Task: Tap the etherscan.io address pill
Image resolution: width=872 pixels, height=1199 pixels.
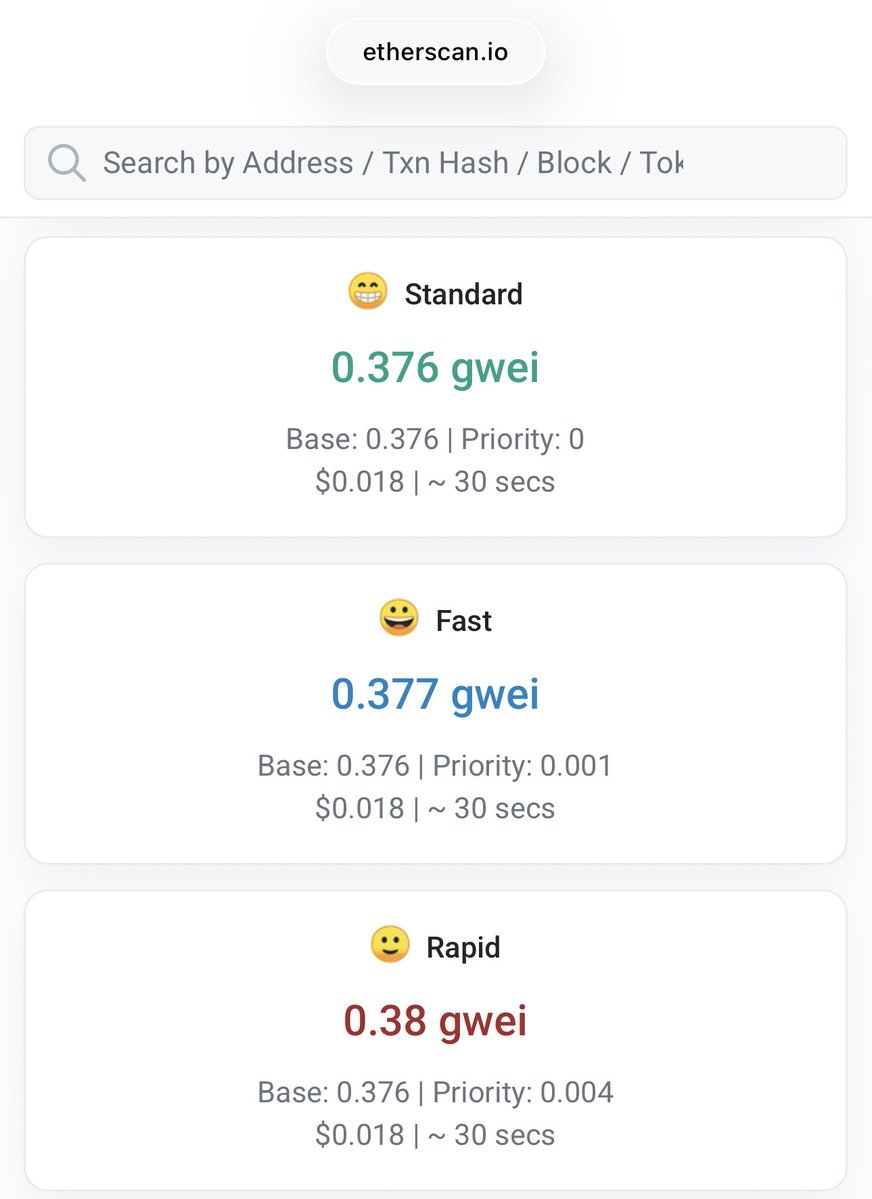Action: (x=435, y=52)
